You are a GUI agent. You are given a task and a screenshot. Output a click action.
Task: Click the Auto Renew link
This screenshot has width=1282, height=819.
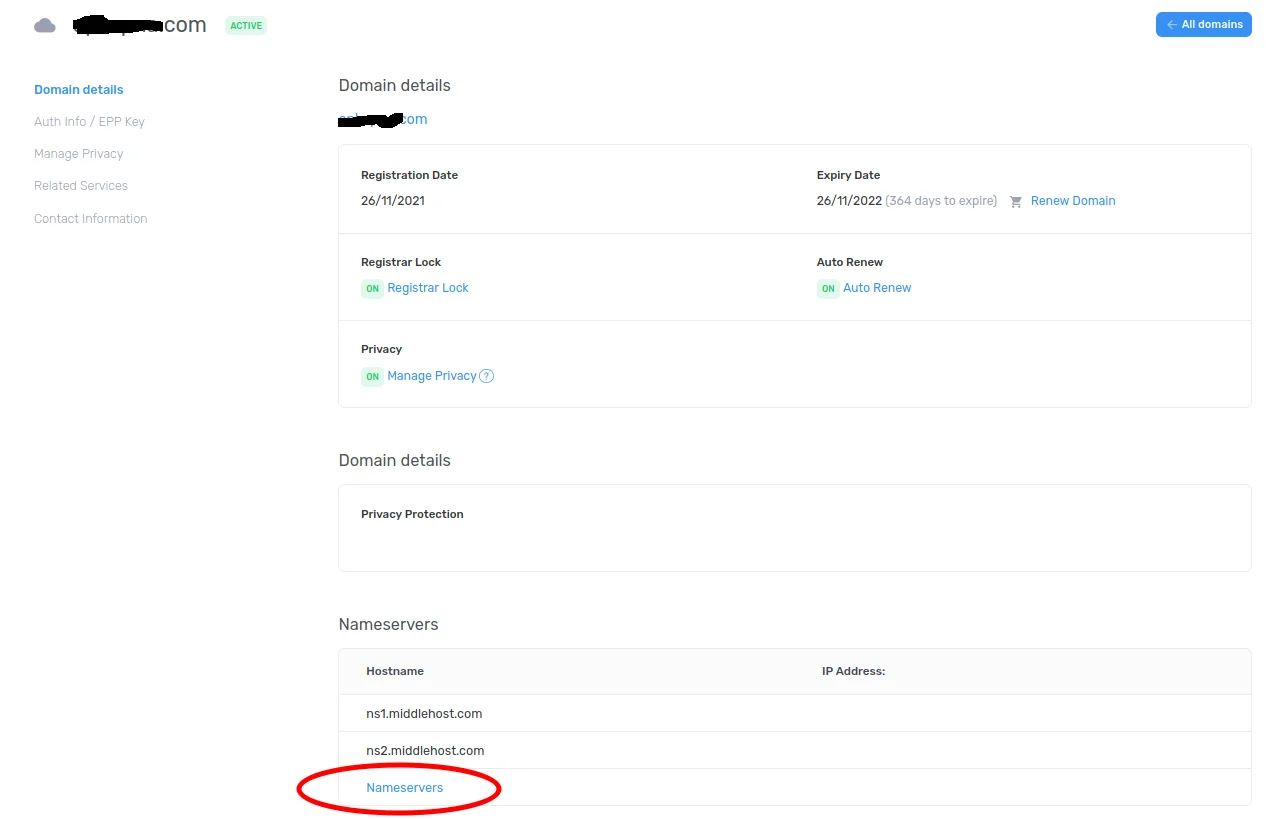click(877, 288)
